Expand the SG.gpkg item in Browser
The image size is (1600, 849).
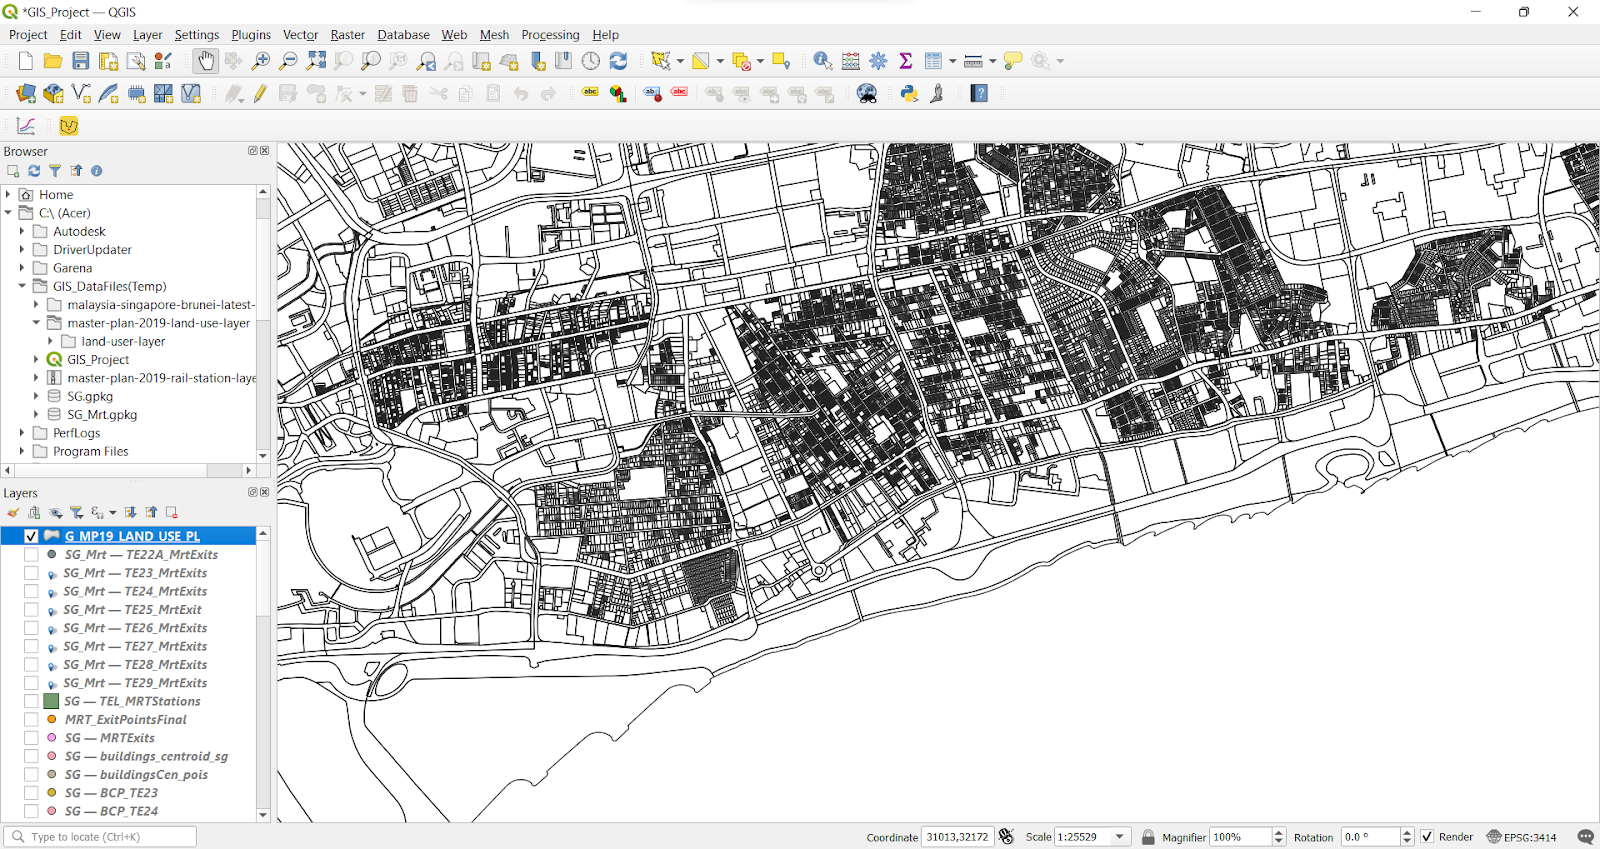click(x=36, y=396)
